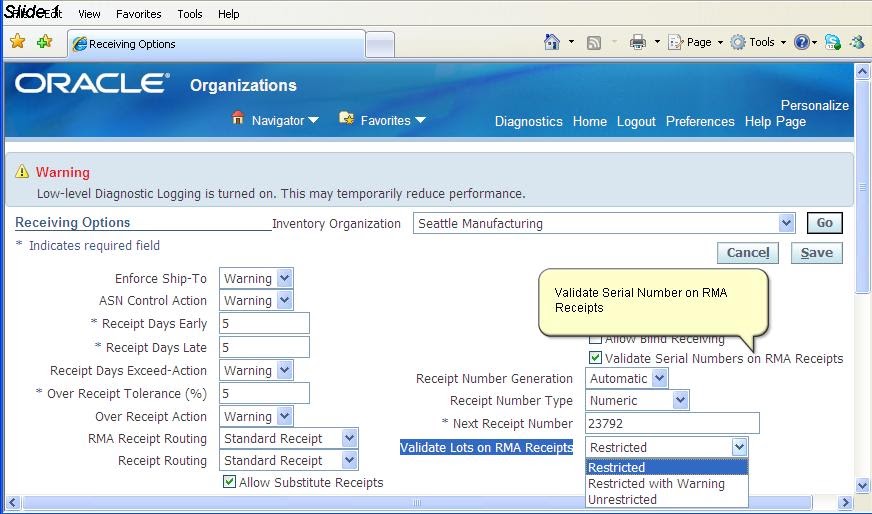Viewport: 872px width, 514px height.
Task: Click the Page toolbar dropdown arrow
Action: pos(720,42)
